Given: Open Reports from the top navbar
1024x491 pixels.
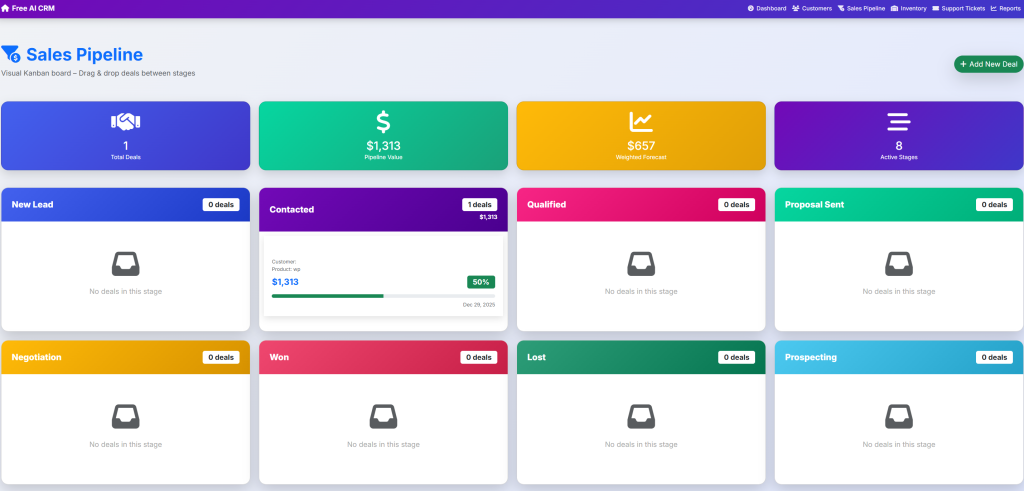Looking at the screenshot, I should pos(1005,8).
